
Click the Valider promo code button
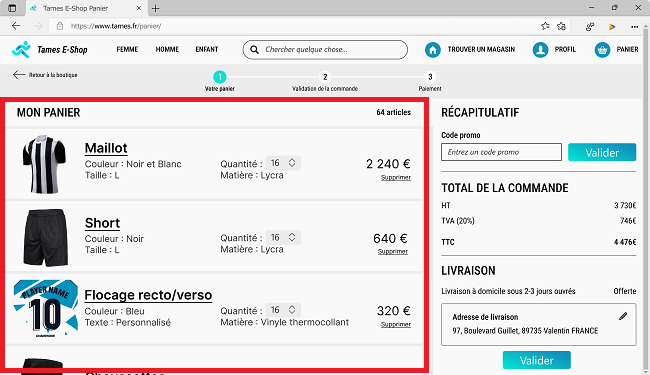pos(602,152)
